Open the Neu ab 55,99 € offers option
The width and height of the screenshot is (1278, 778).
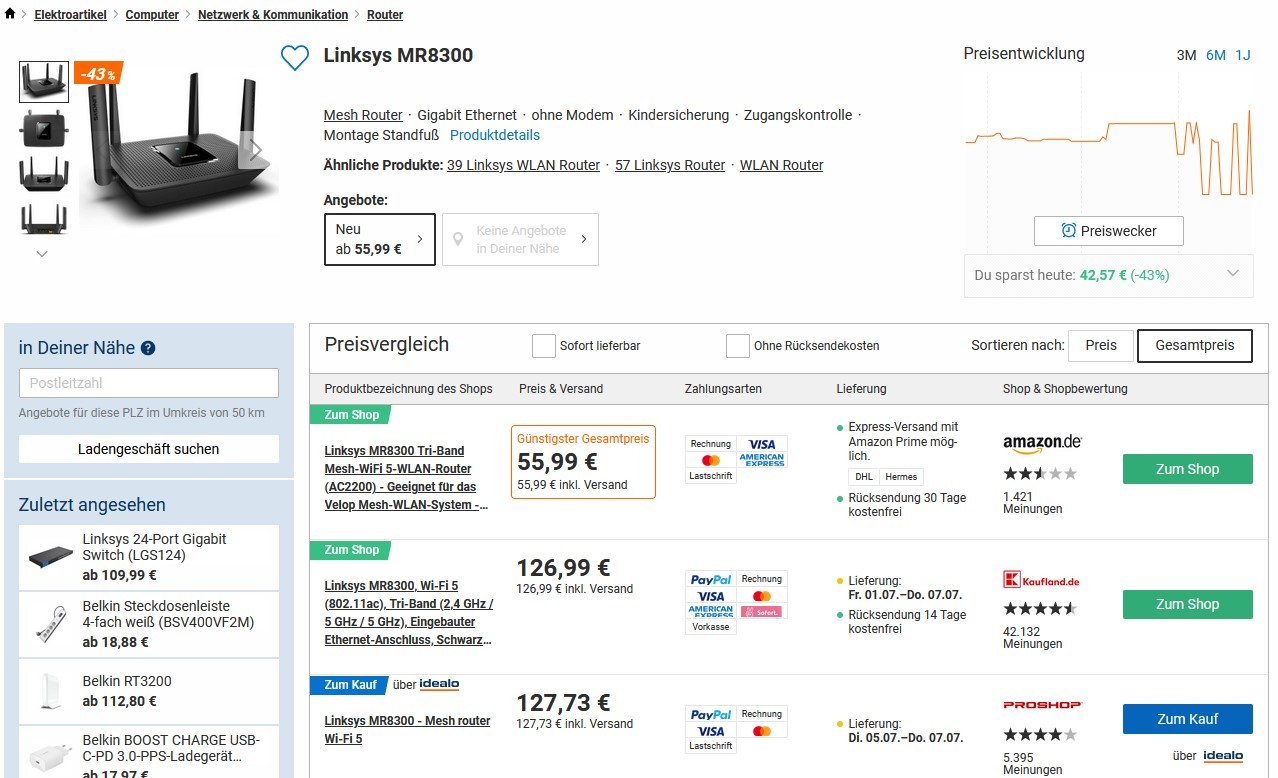coord(380,239)
